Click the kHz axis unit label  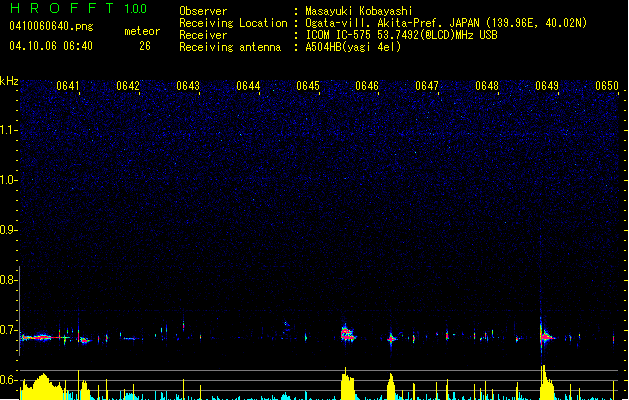point(9,81)
